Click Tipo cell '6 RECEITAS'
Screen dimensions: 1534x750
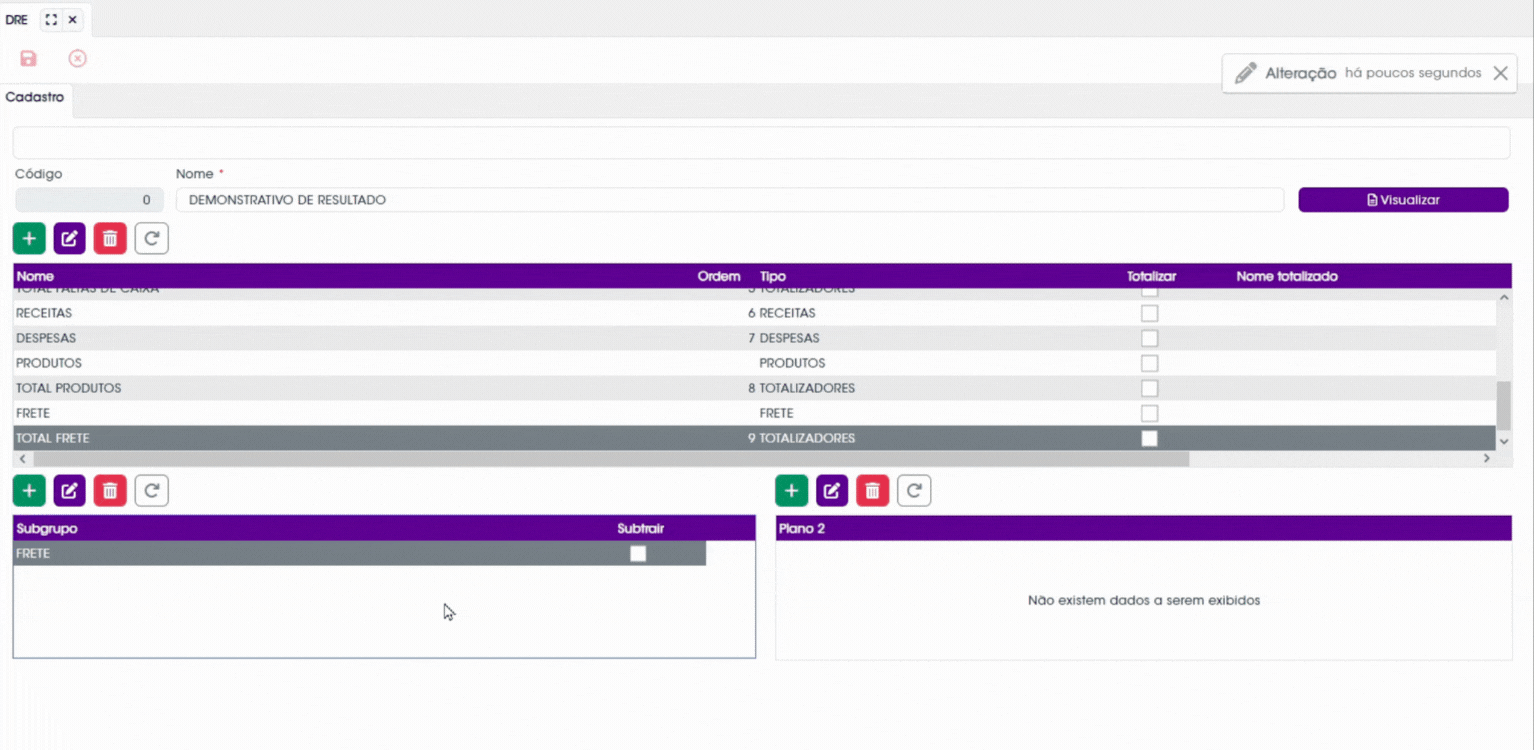click(x=782, y=313)
